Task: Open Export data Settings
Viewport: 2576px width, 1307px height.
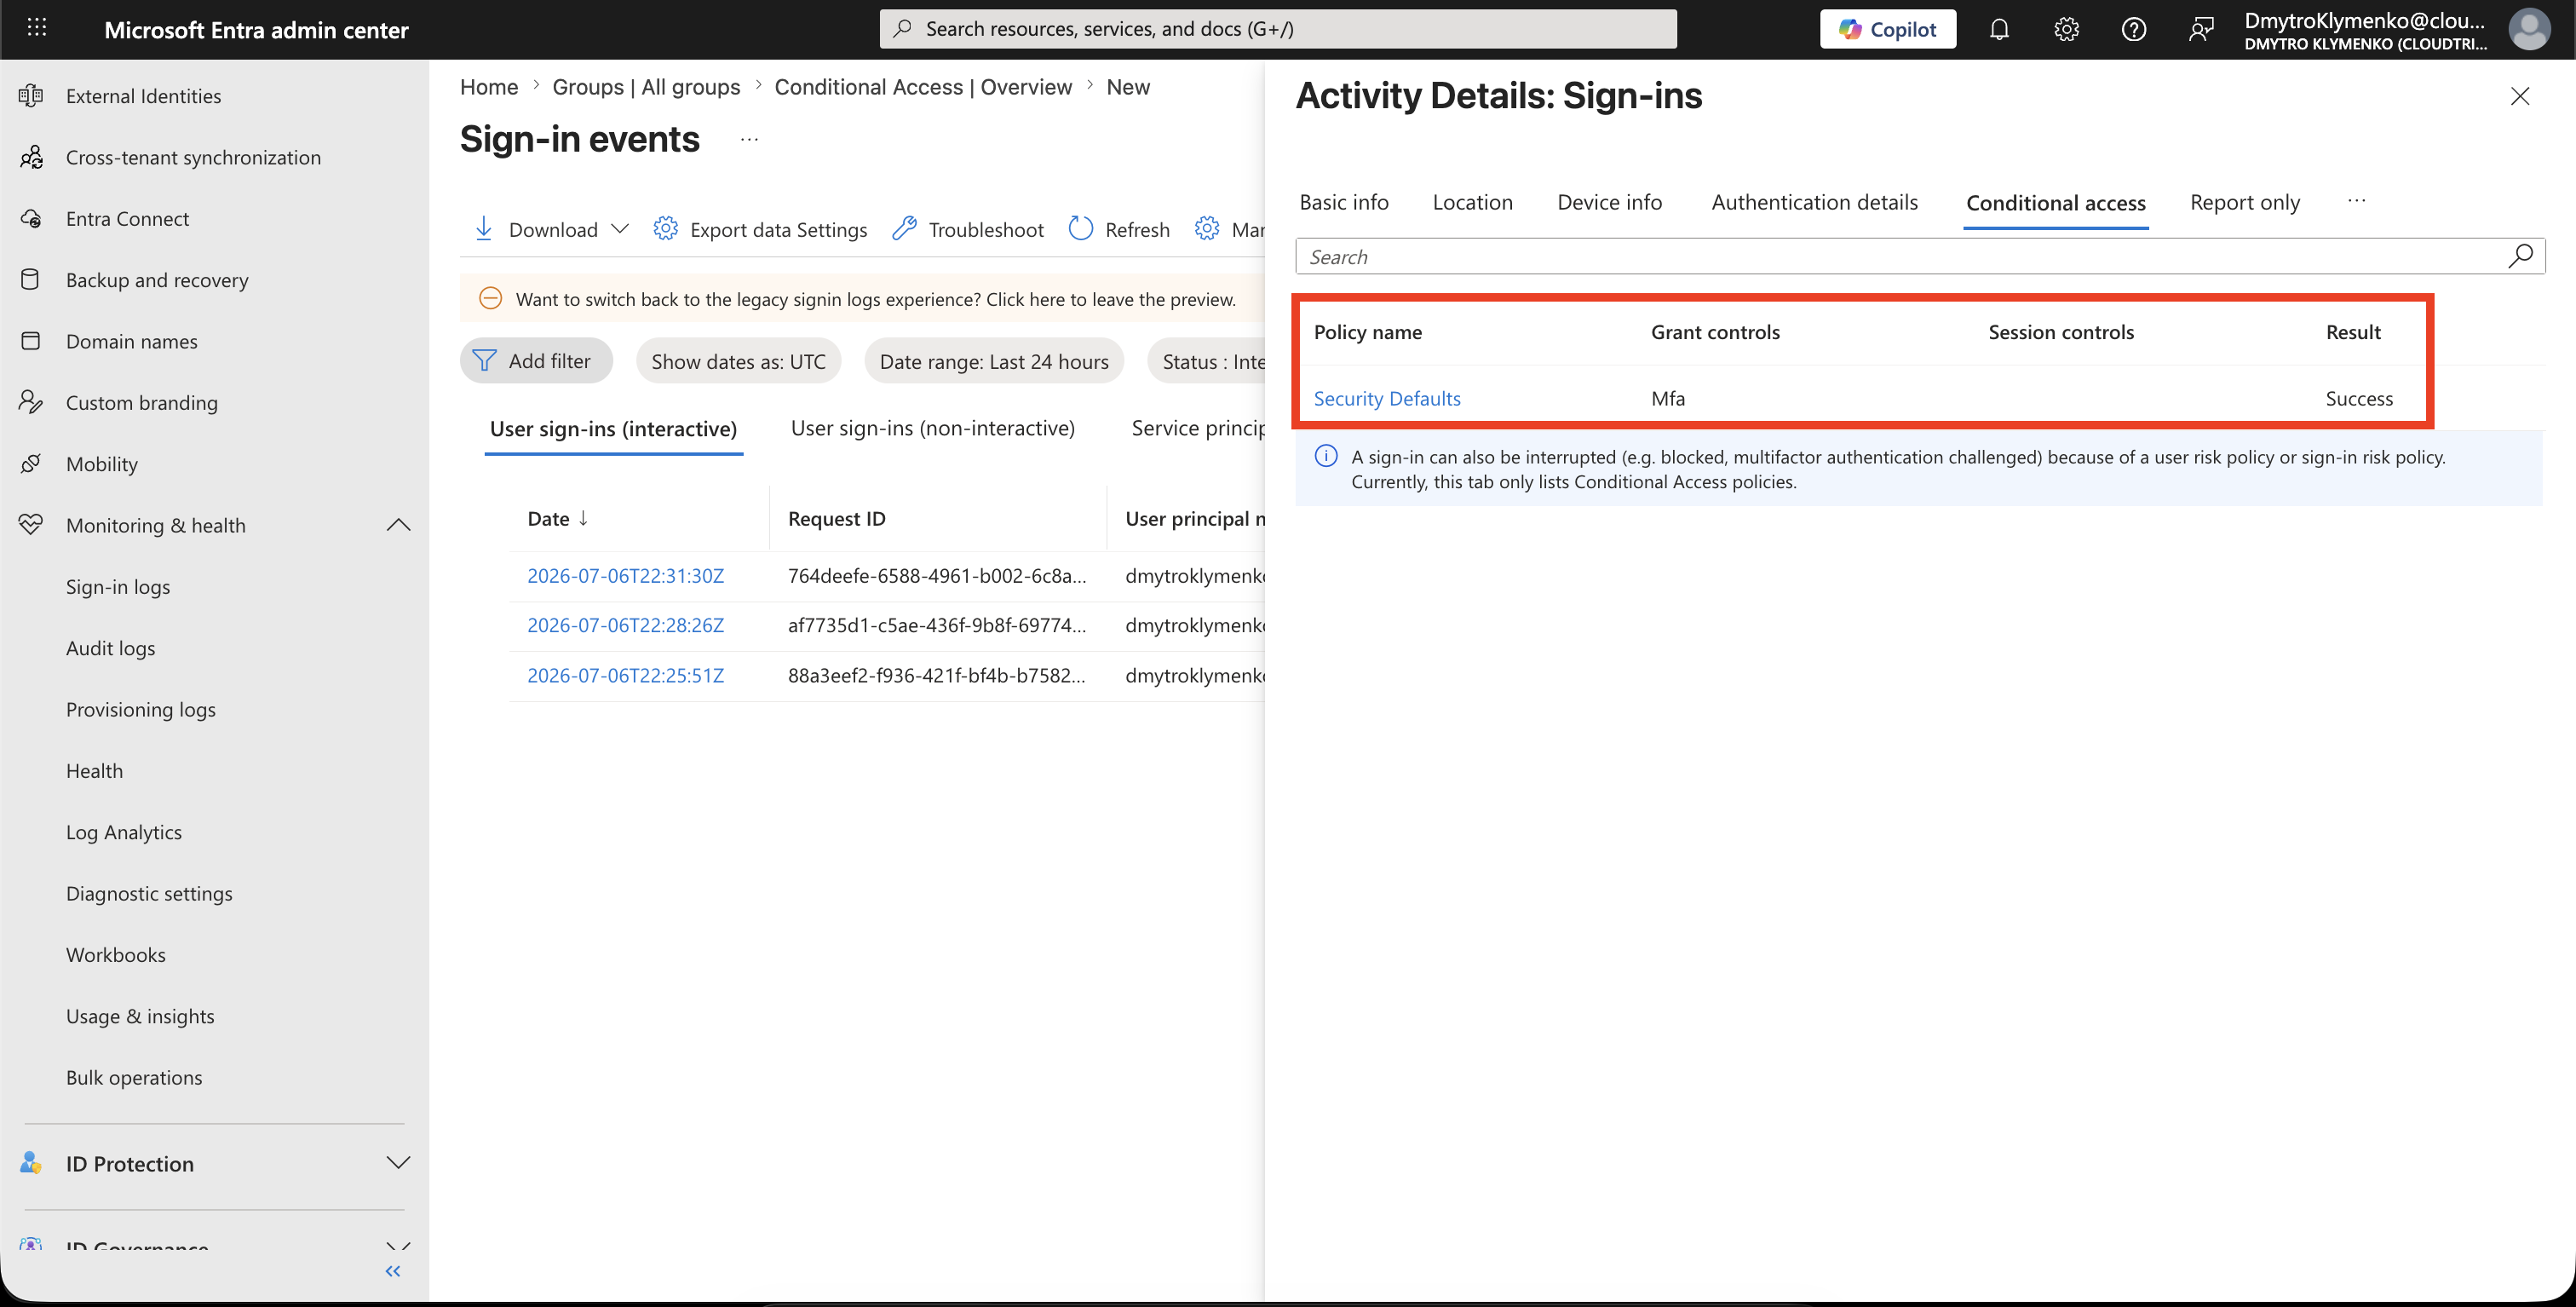Action: click(760, 229)
